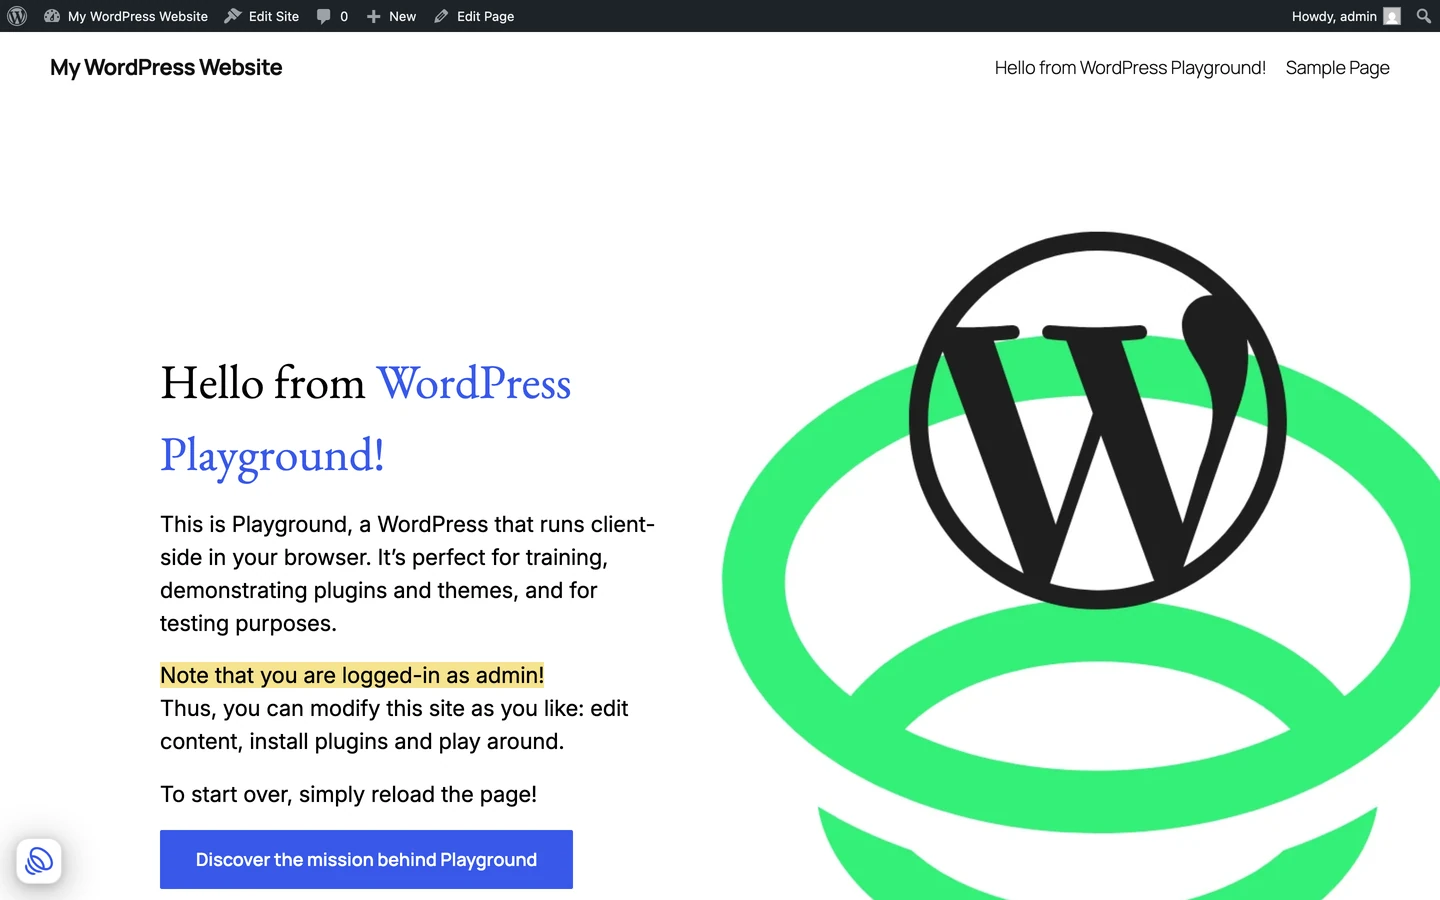The image size is (1440, 900).
Task: Open Hello from WordPress Playground! nav link
Action: tap(1130, 68)
